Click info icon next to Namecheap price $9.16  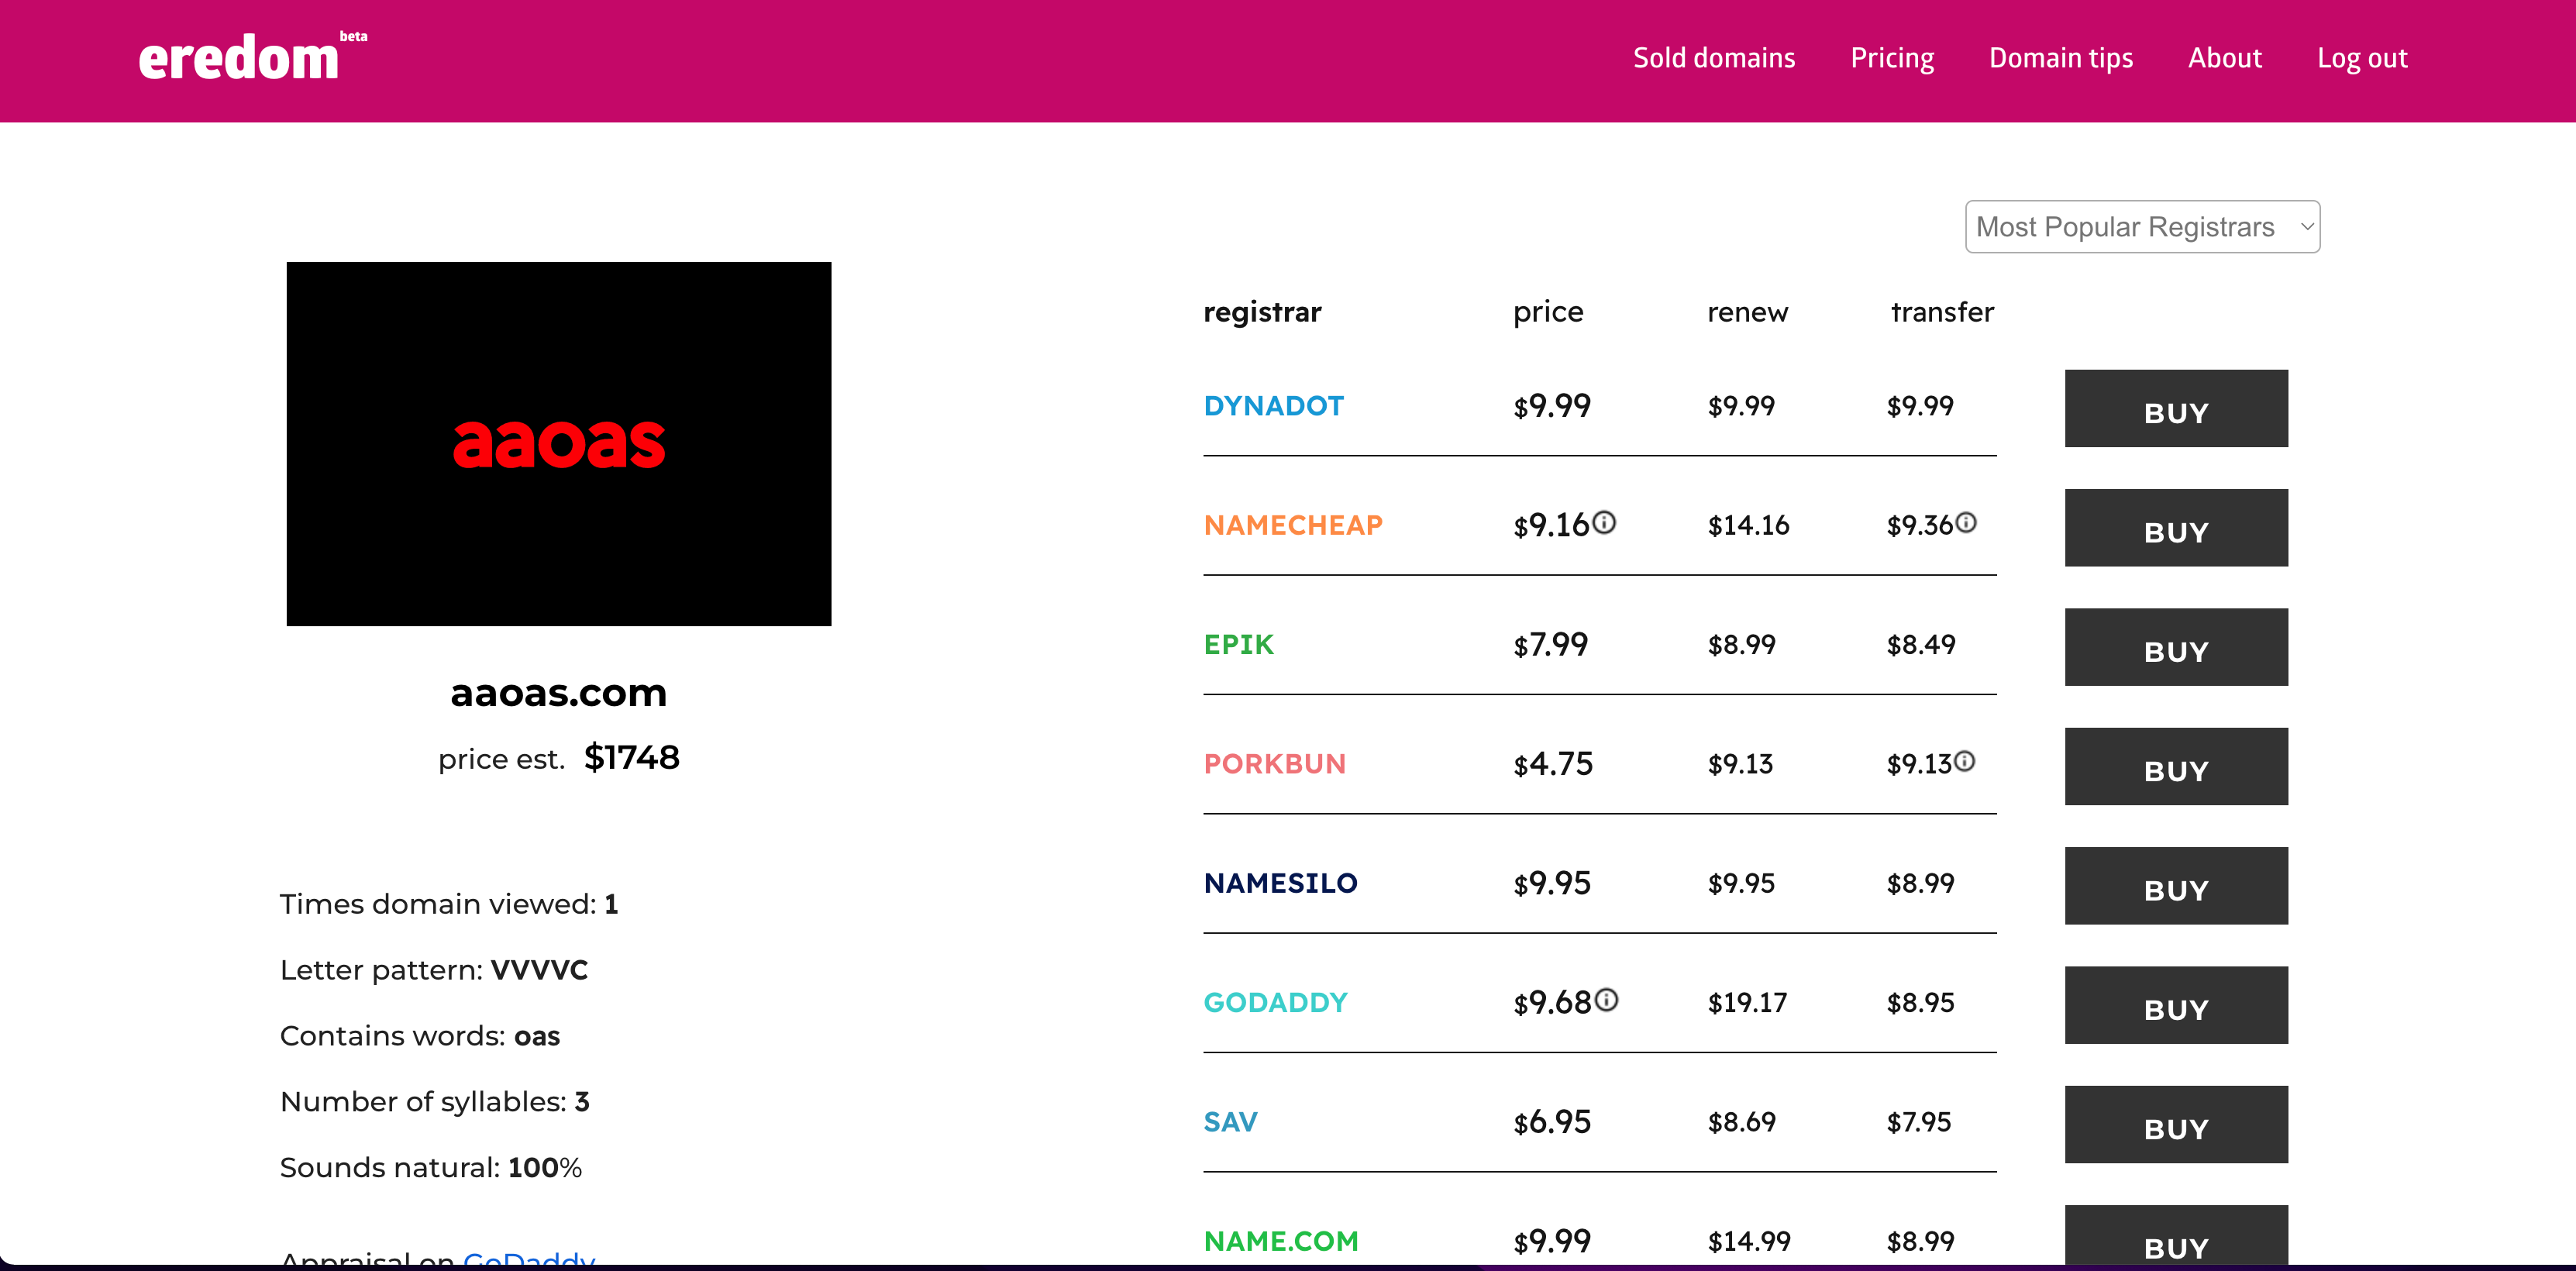pyautogui.click(x=1604, y=522)
